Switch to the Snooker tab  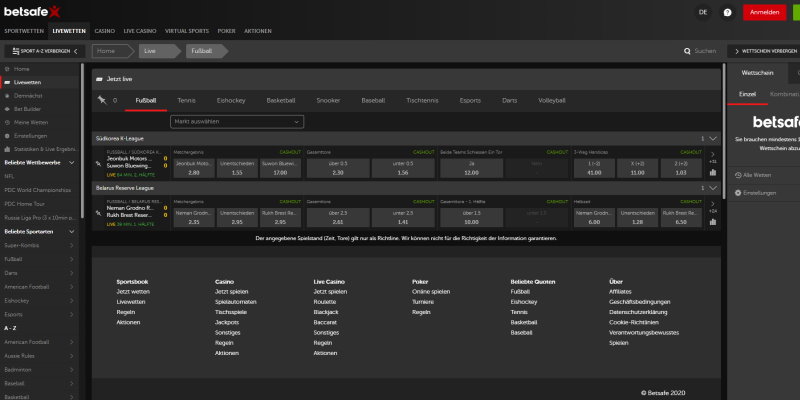click(x=328, y=101)
